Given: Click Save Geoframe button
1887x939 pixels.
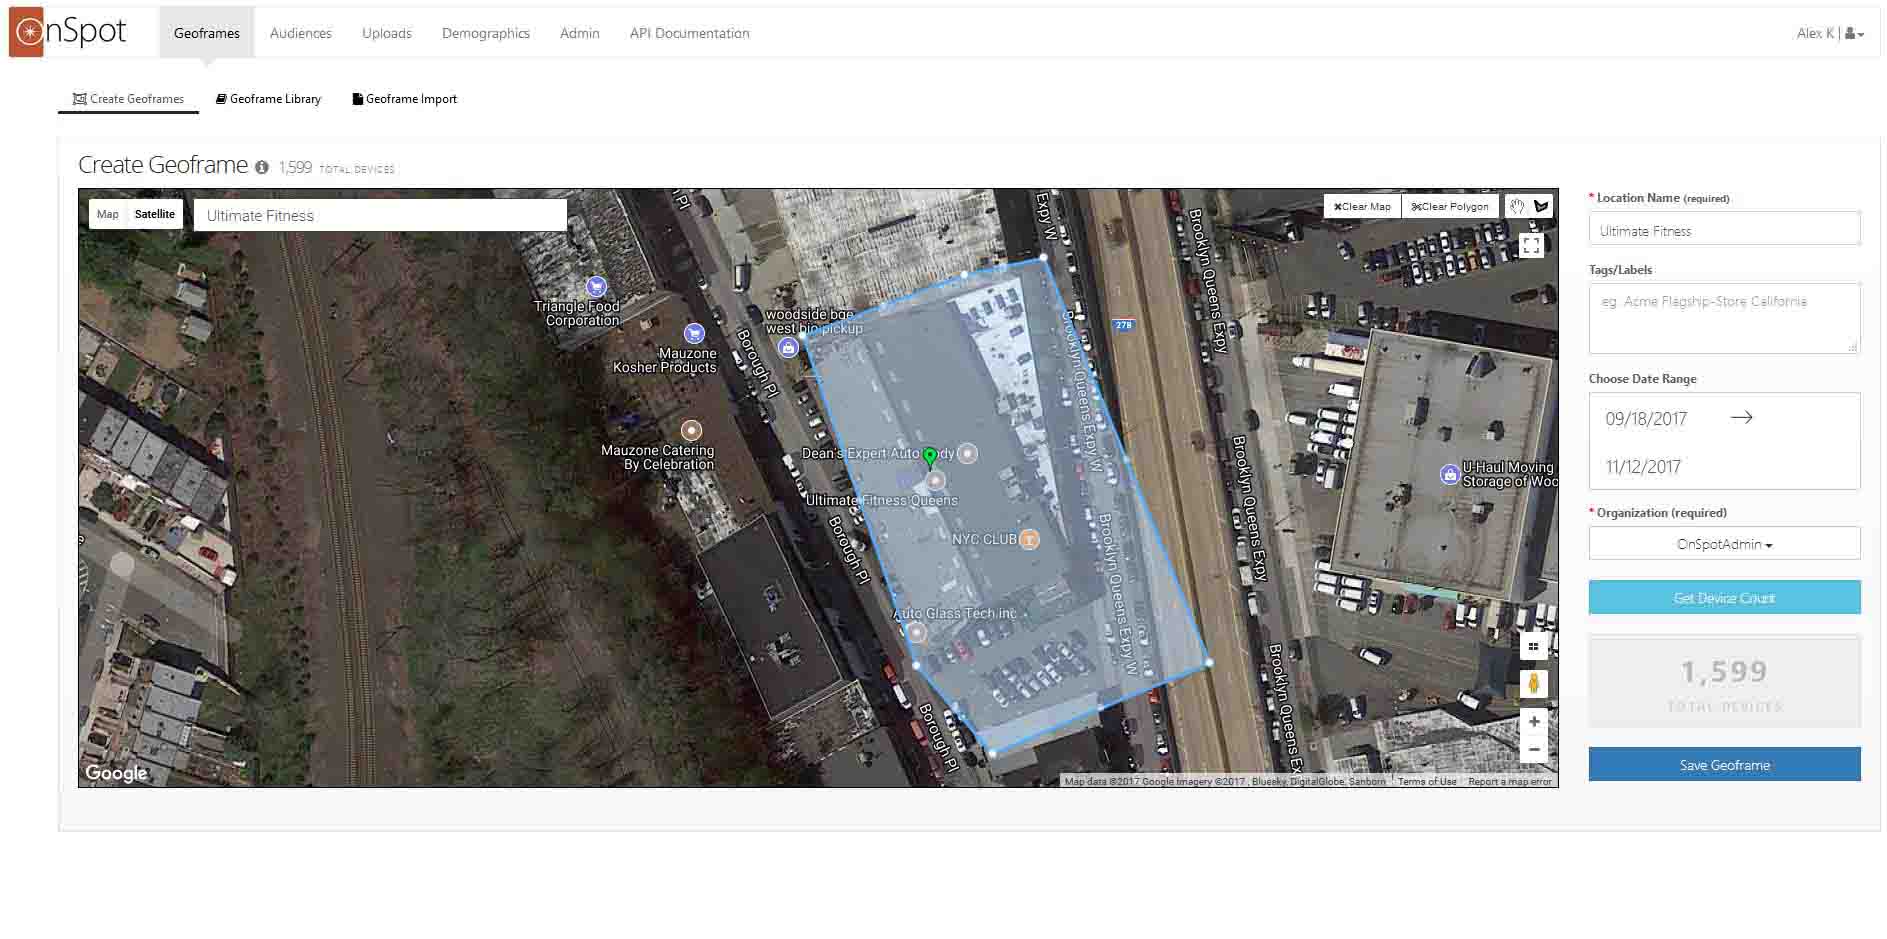Looking at the screenshot, I should pyautogui.click(x=1723, y=765).
